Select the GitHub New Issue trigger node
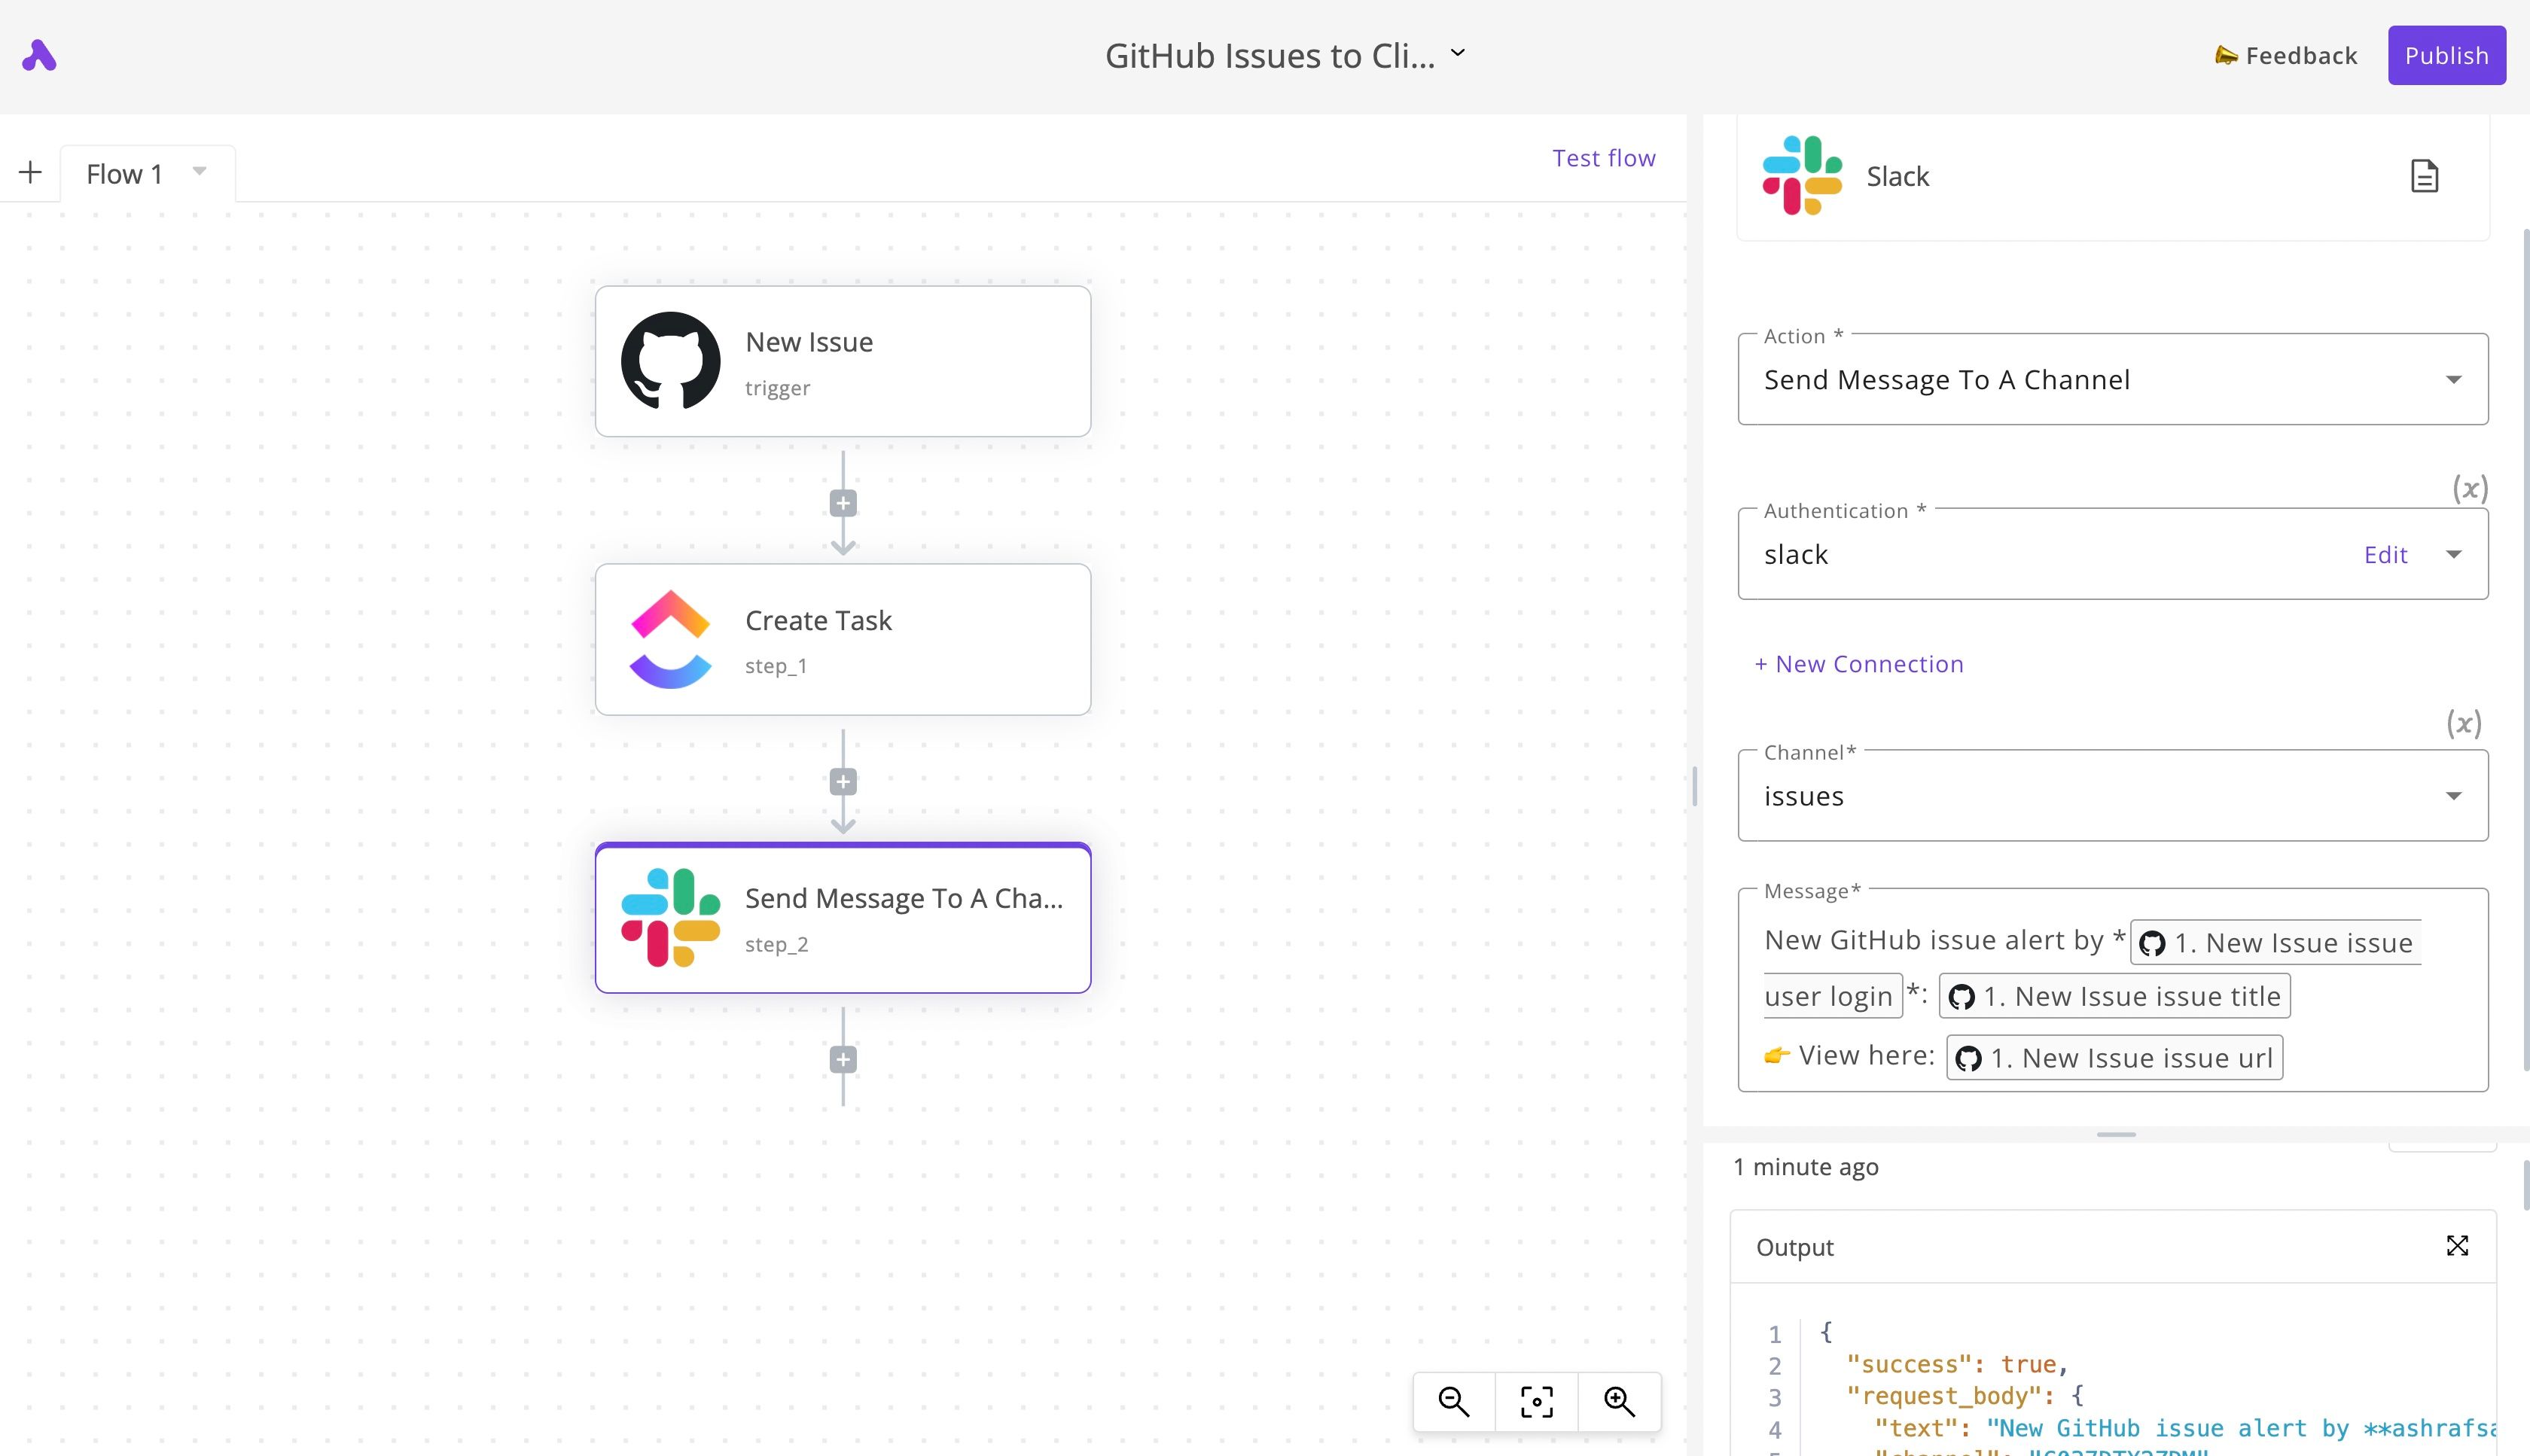 [842, 361]
